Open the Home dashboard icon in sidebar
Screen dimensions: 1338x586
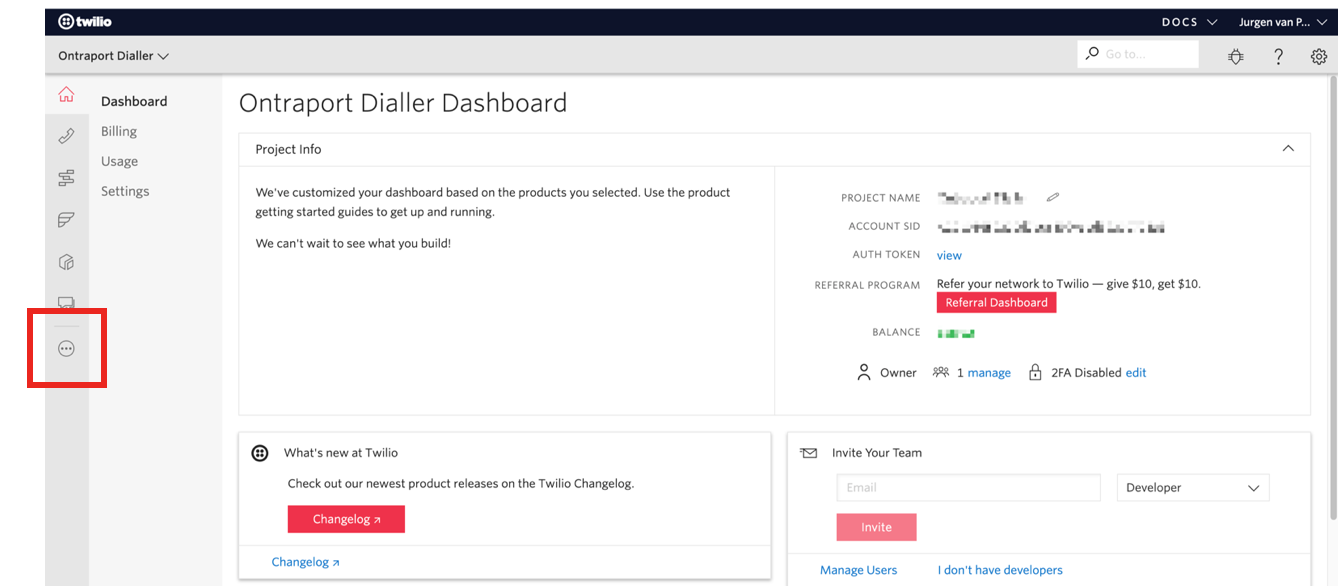click(x=66, y=95)
